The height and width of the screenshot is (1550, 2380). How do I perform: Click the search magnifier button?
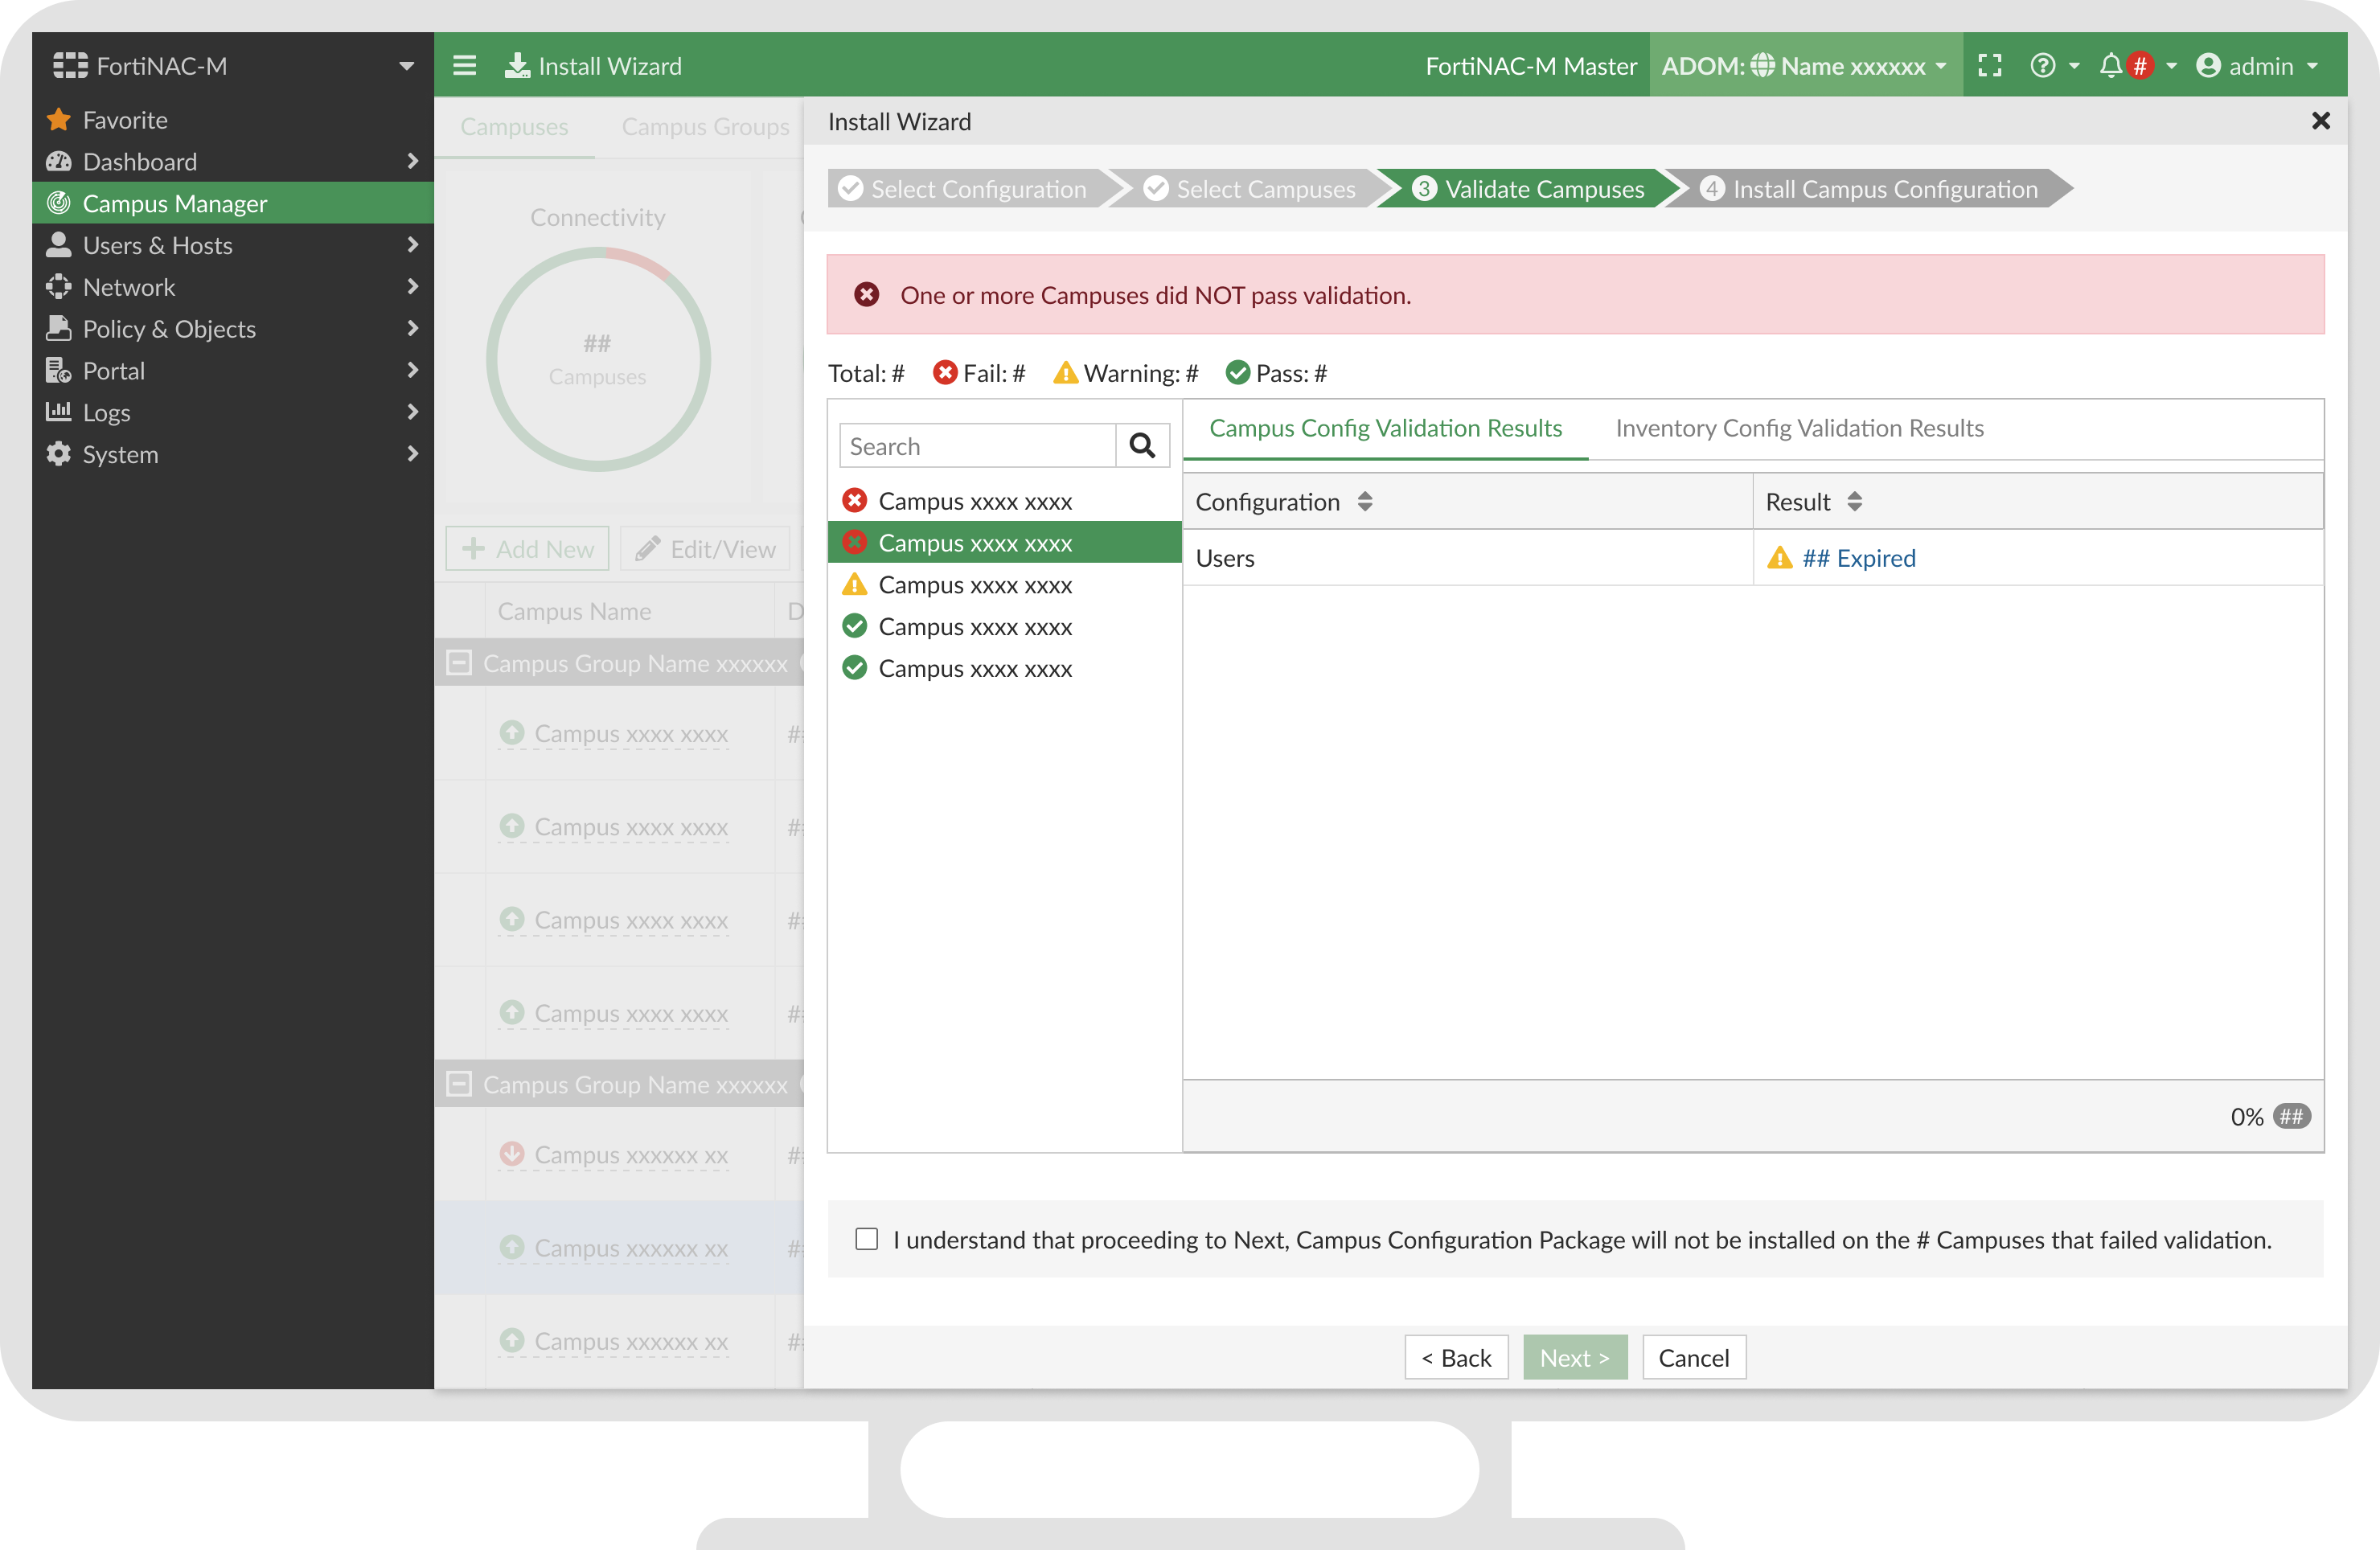pyautogui.click(x=1142, y=446)
